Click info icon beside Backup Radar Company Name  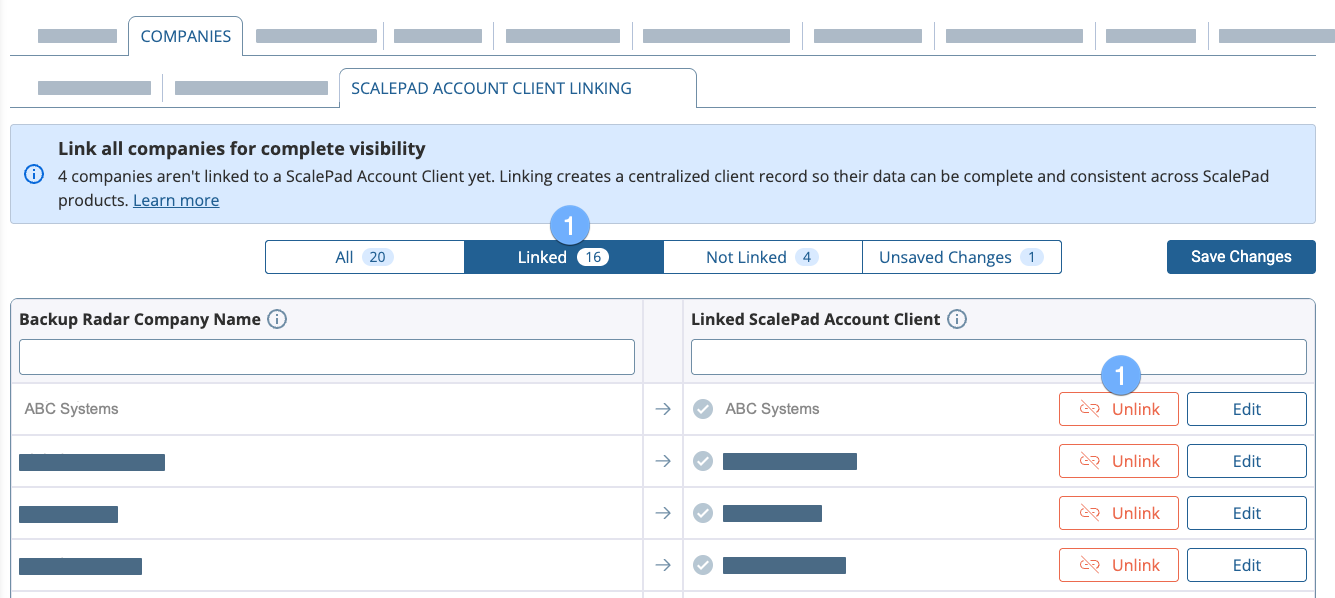pos(277,320)
